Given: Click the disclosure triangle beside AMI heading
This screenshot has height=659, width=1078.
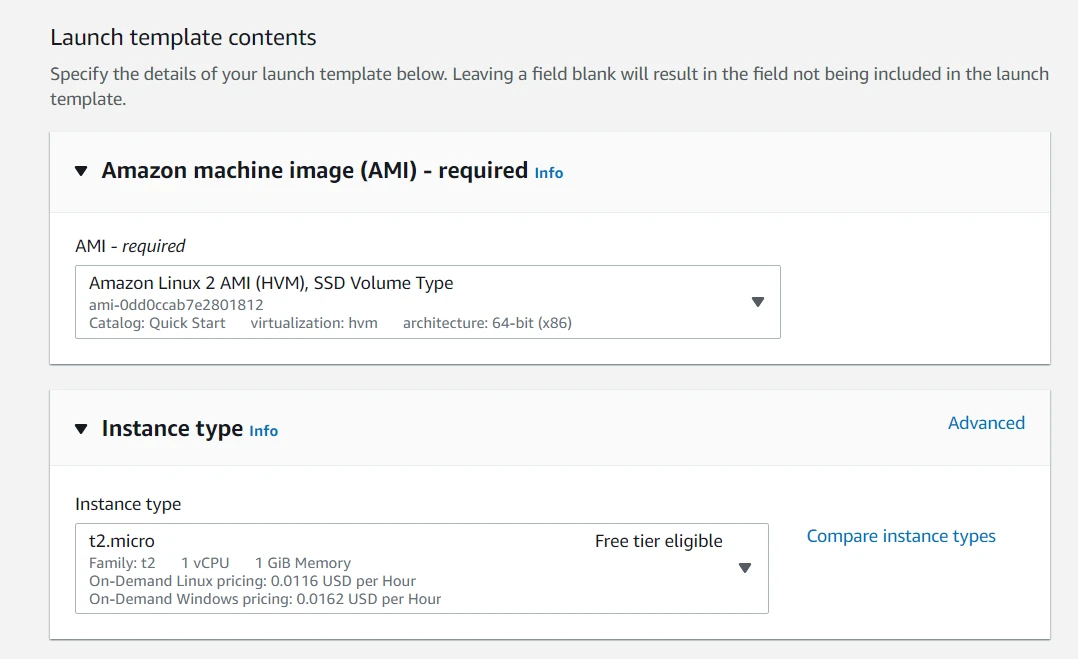Looking at the screenshot, I should 81,170.
